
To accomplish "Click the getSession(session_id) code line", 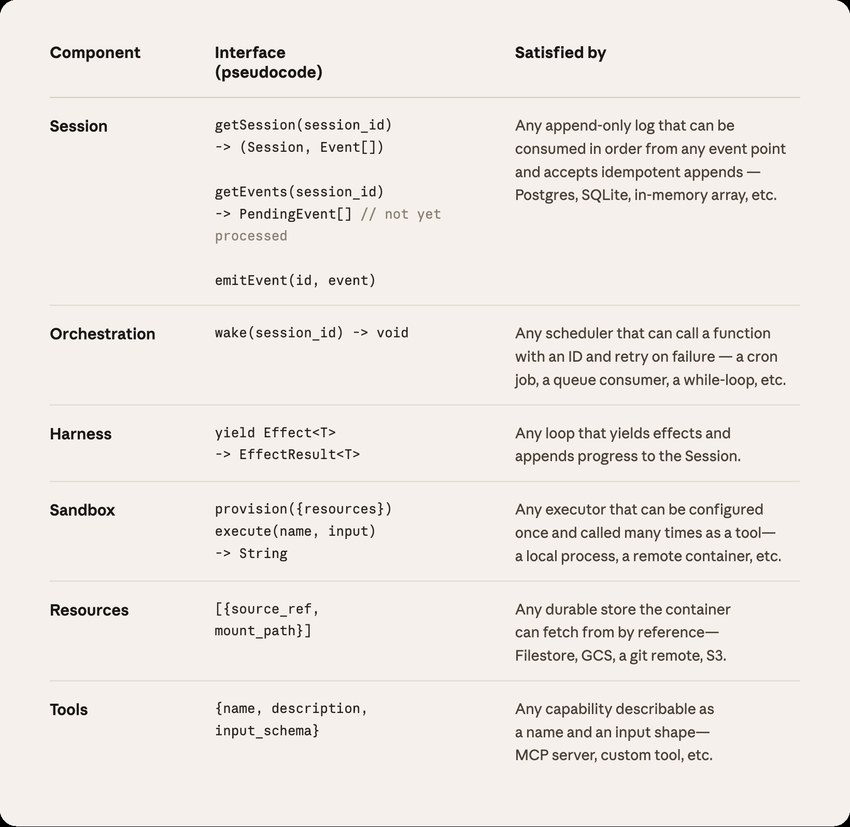I will 303,125.
